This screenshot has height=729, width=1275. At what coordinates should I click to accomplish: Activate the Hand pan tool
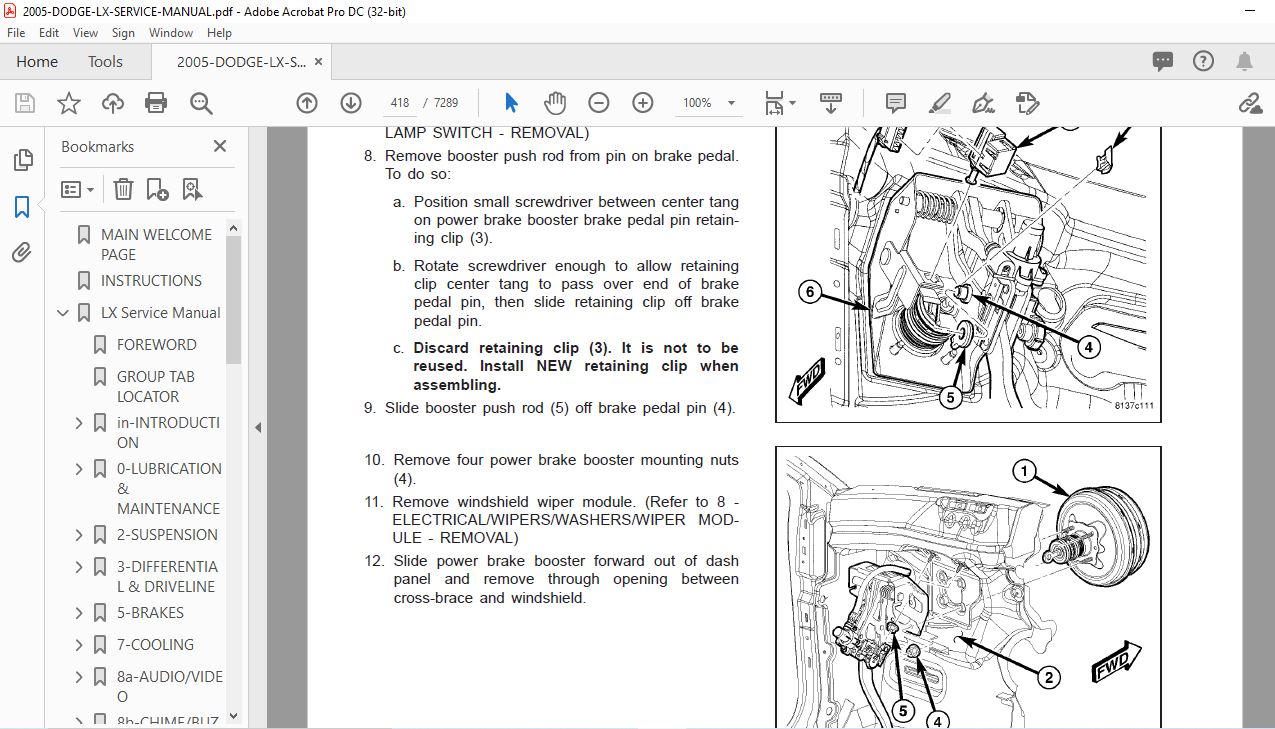tap(555, 103)
